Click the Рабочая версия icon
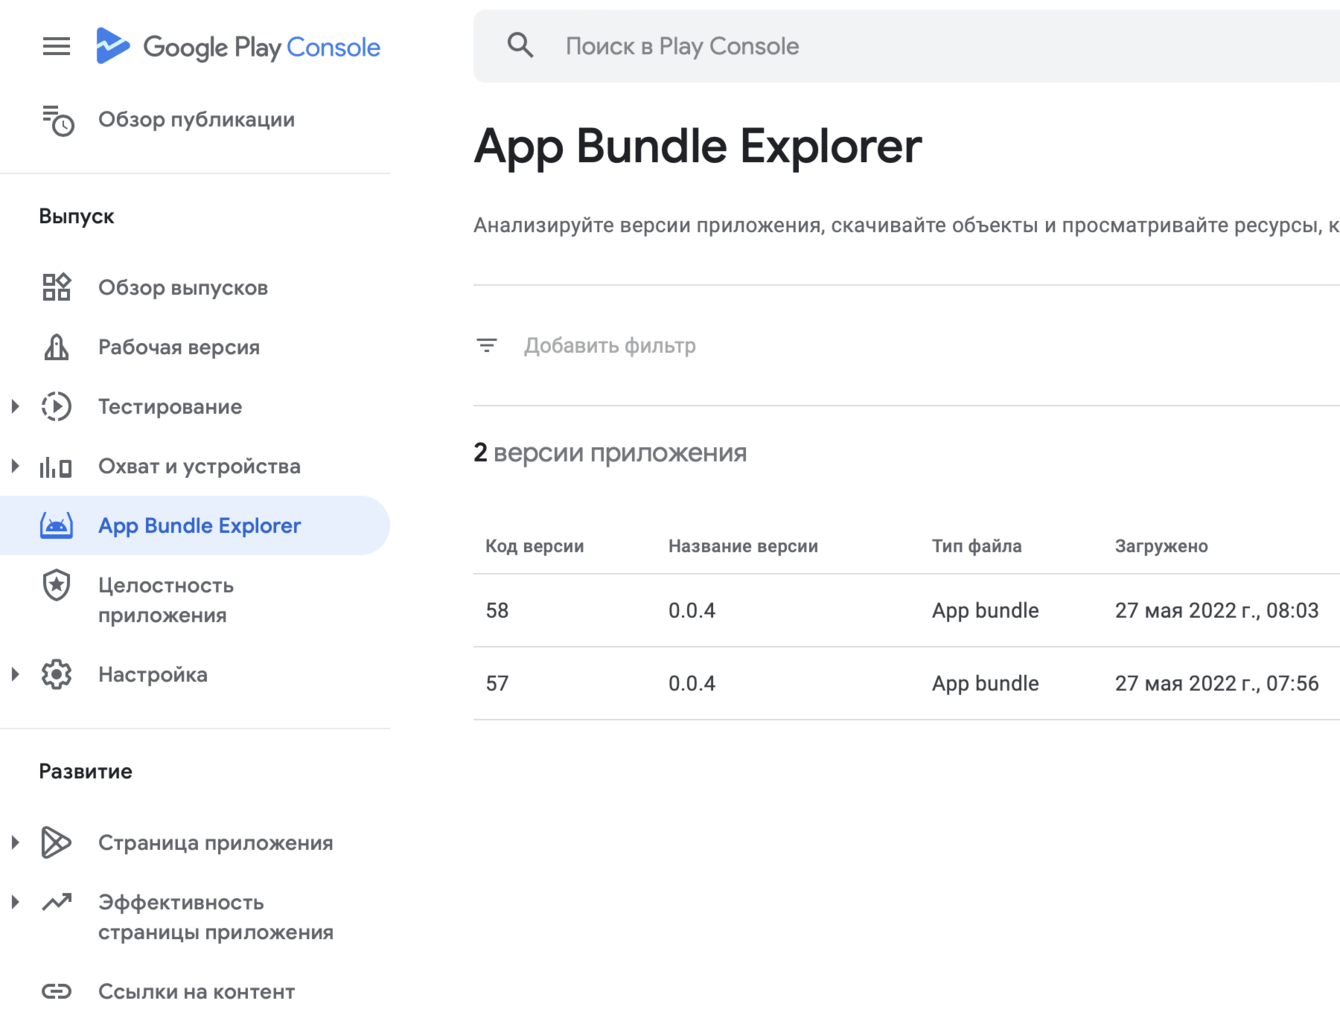The width and height of the screenshot is (1340, 1024). [57, 347]
